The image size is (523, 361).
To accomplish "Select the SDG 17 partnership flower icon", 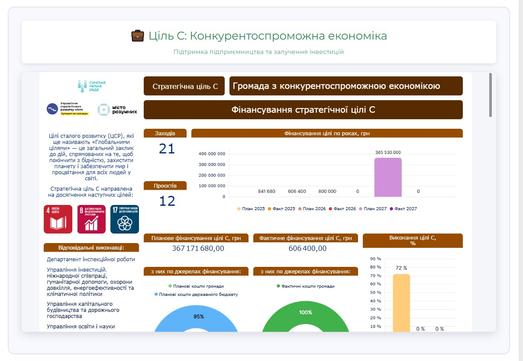I will coord(125,219).
